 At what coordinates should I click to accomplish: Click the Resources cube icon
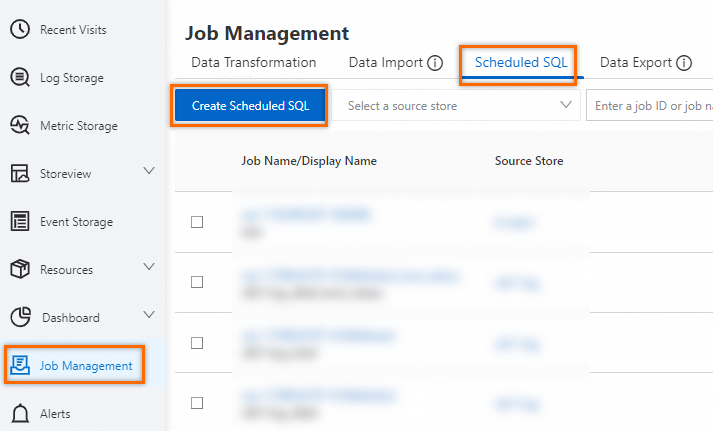click(20, 269)
